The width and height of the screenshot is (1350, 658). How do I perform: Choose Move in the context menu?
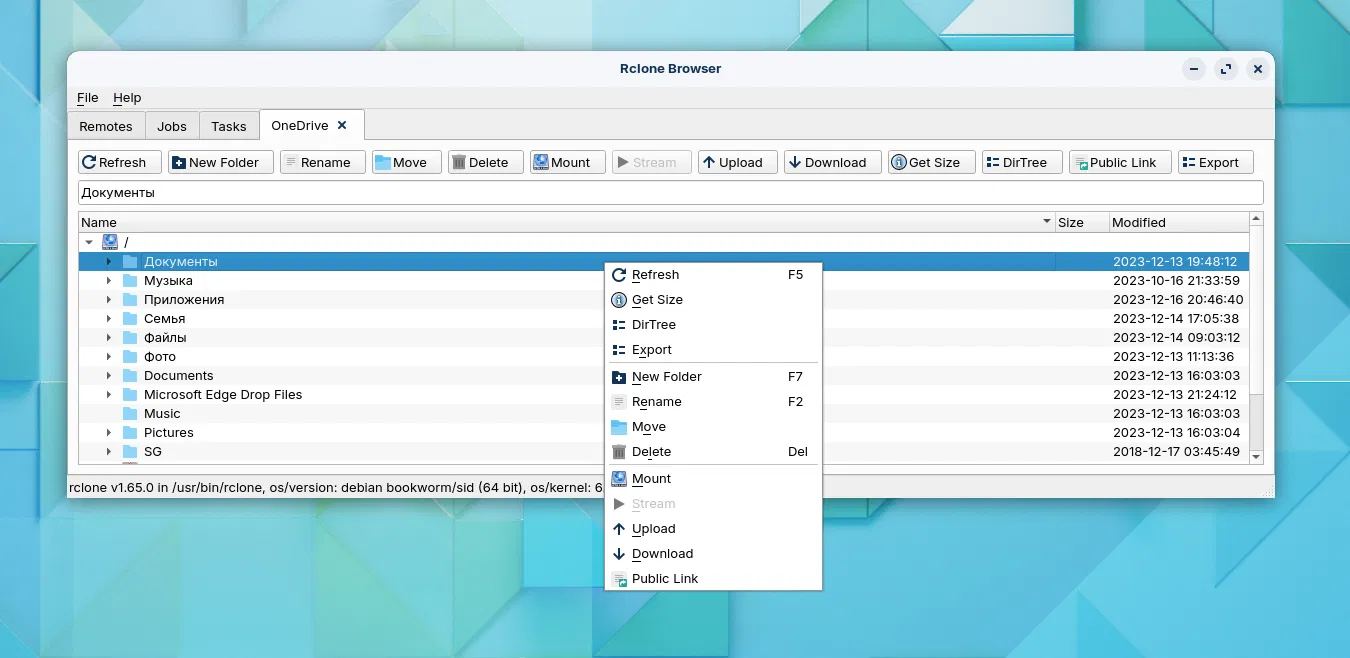[713, 427]
